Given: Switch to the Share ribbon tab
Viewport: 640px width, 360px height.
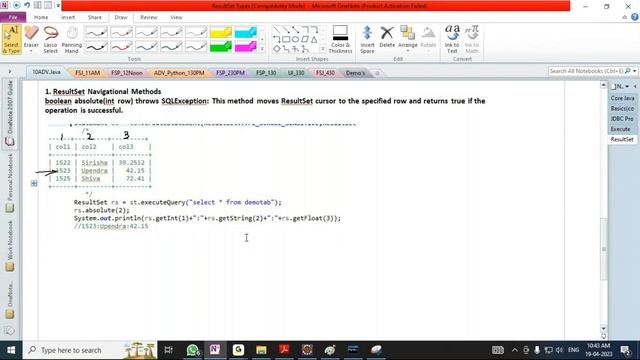Looking at the screenshot, I should click(x=94, y=18).
